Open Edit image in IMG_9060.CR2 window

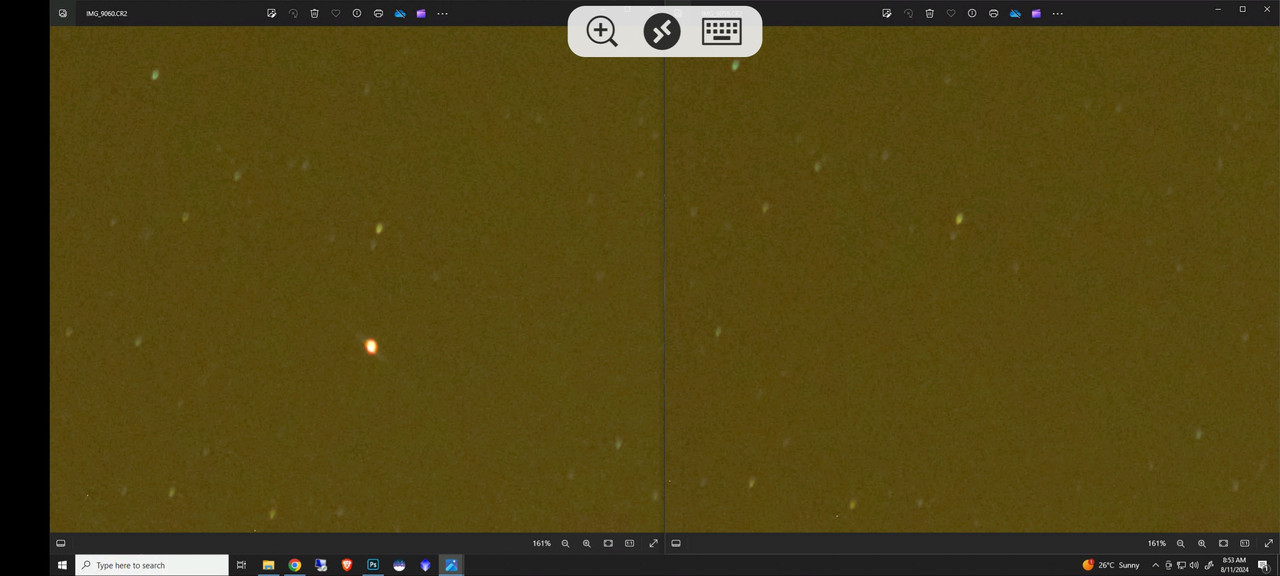(272, 14)
